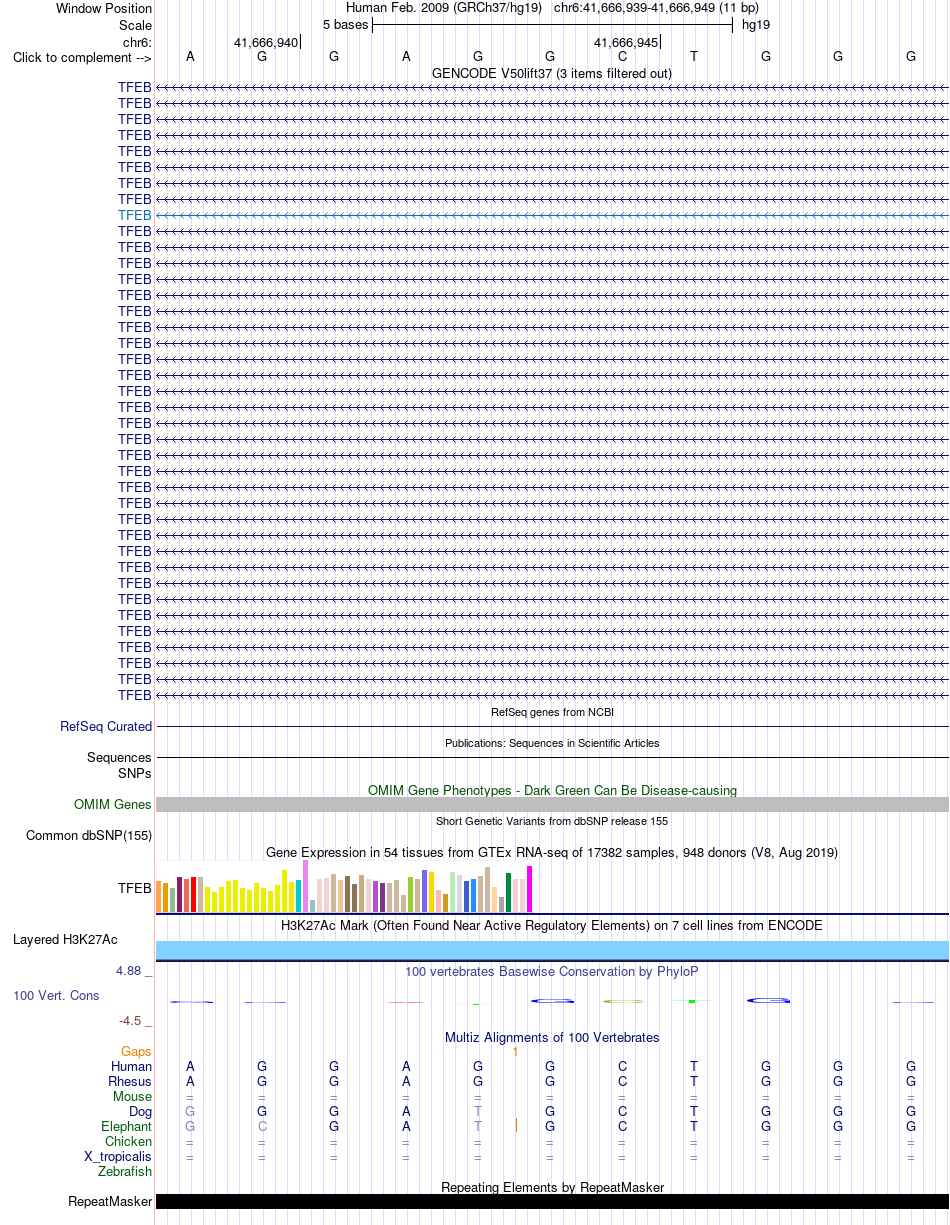950x1225 pixels.
Task: Click the 'hg19' text beside scale bar
Action: point(756,25)
